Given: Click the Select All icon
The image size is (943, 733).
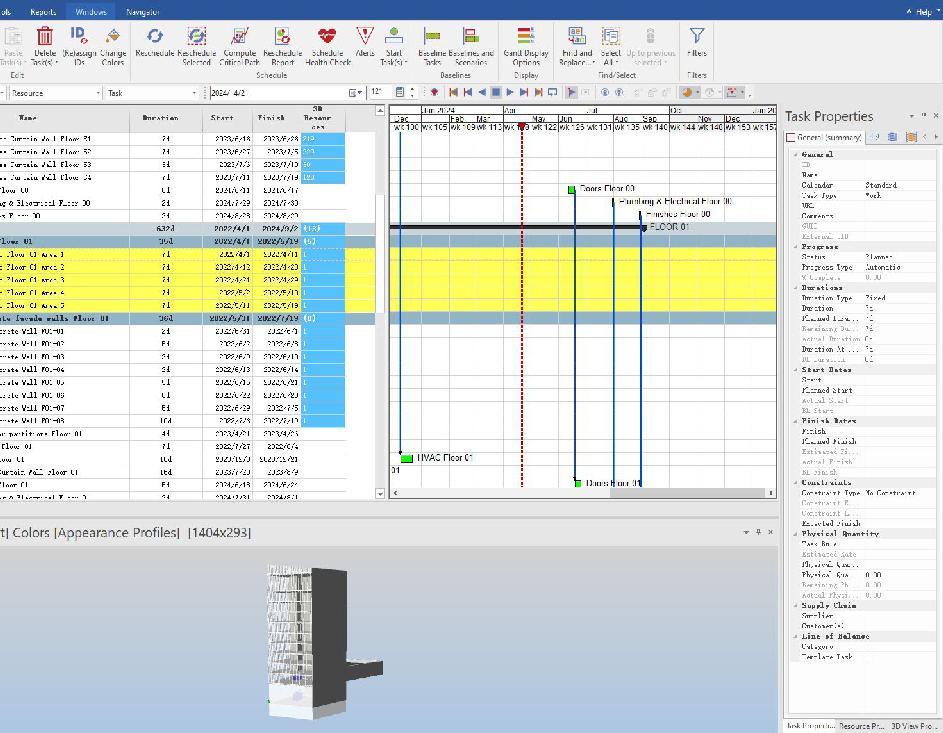Looking at the screenshot, I should pyautogui.click(x=610, y=36).
